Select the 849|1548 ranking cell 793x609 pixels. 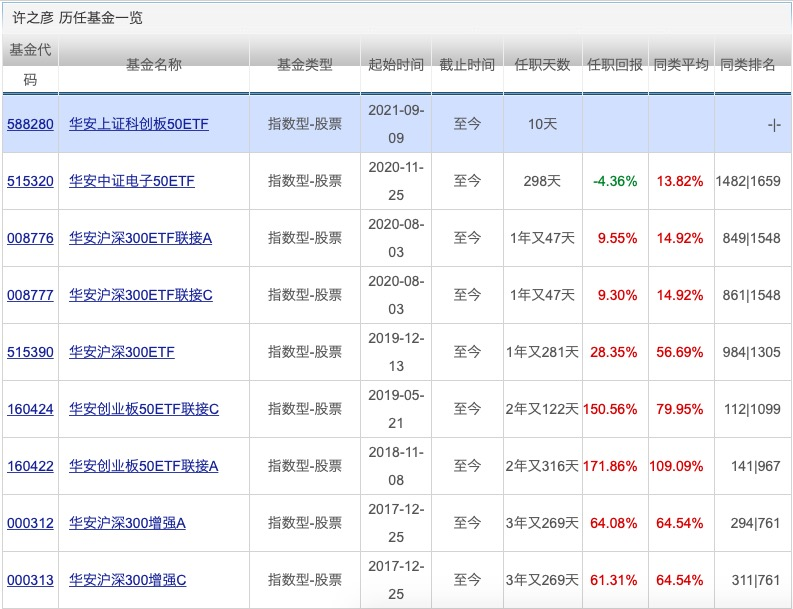tap(752, 238)
